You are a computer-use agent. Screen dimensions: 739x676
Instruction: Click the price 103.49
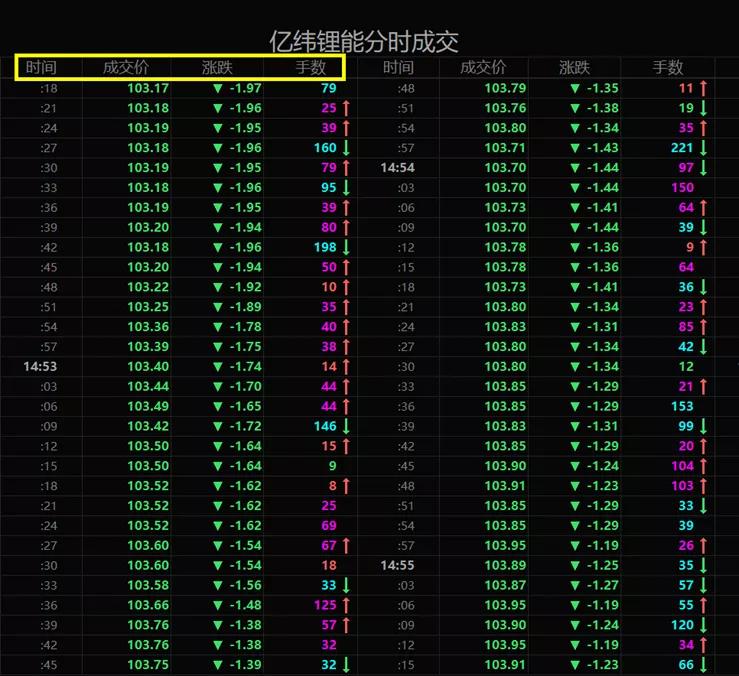pos(148,406)
